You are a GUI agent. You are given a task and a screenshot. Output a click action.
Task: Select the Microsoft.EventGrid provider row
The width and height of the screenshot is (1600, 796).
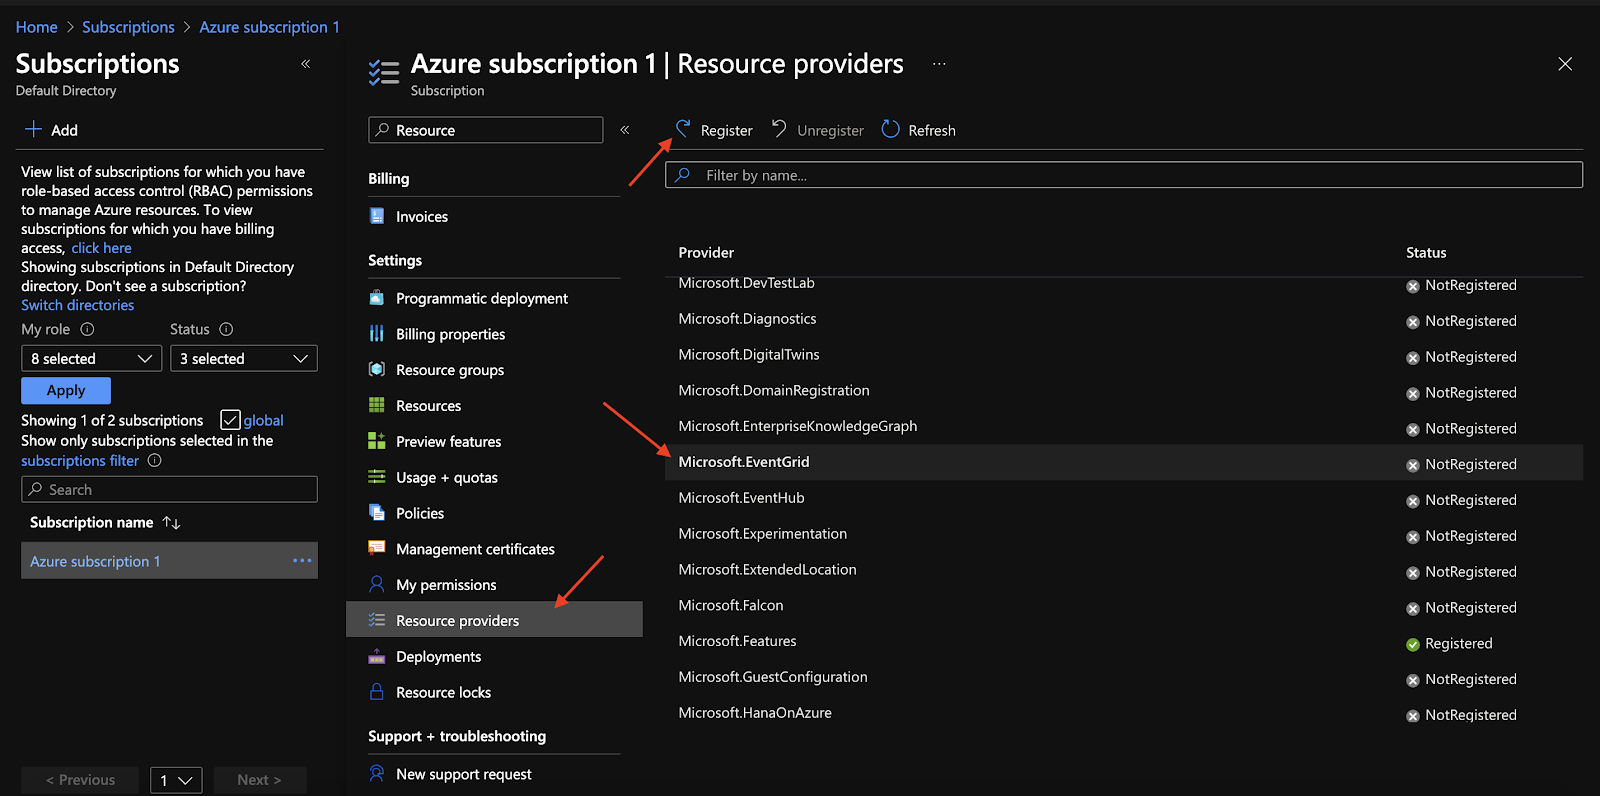click(1124, 462)
